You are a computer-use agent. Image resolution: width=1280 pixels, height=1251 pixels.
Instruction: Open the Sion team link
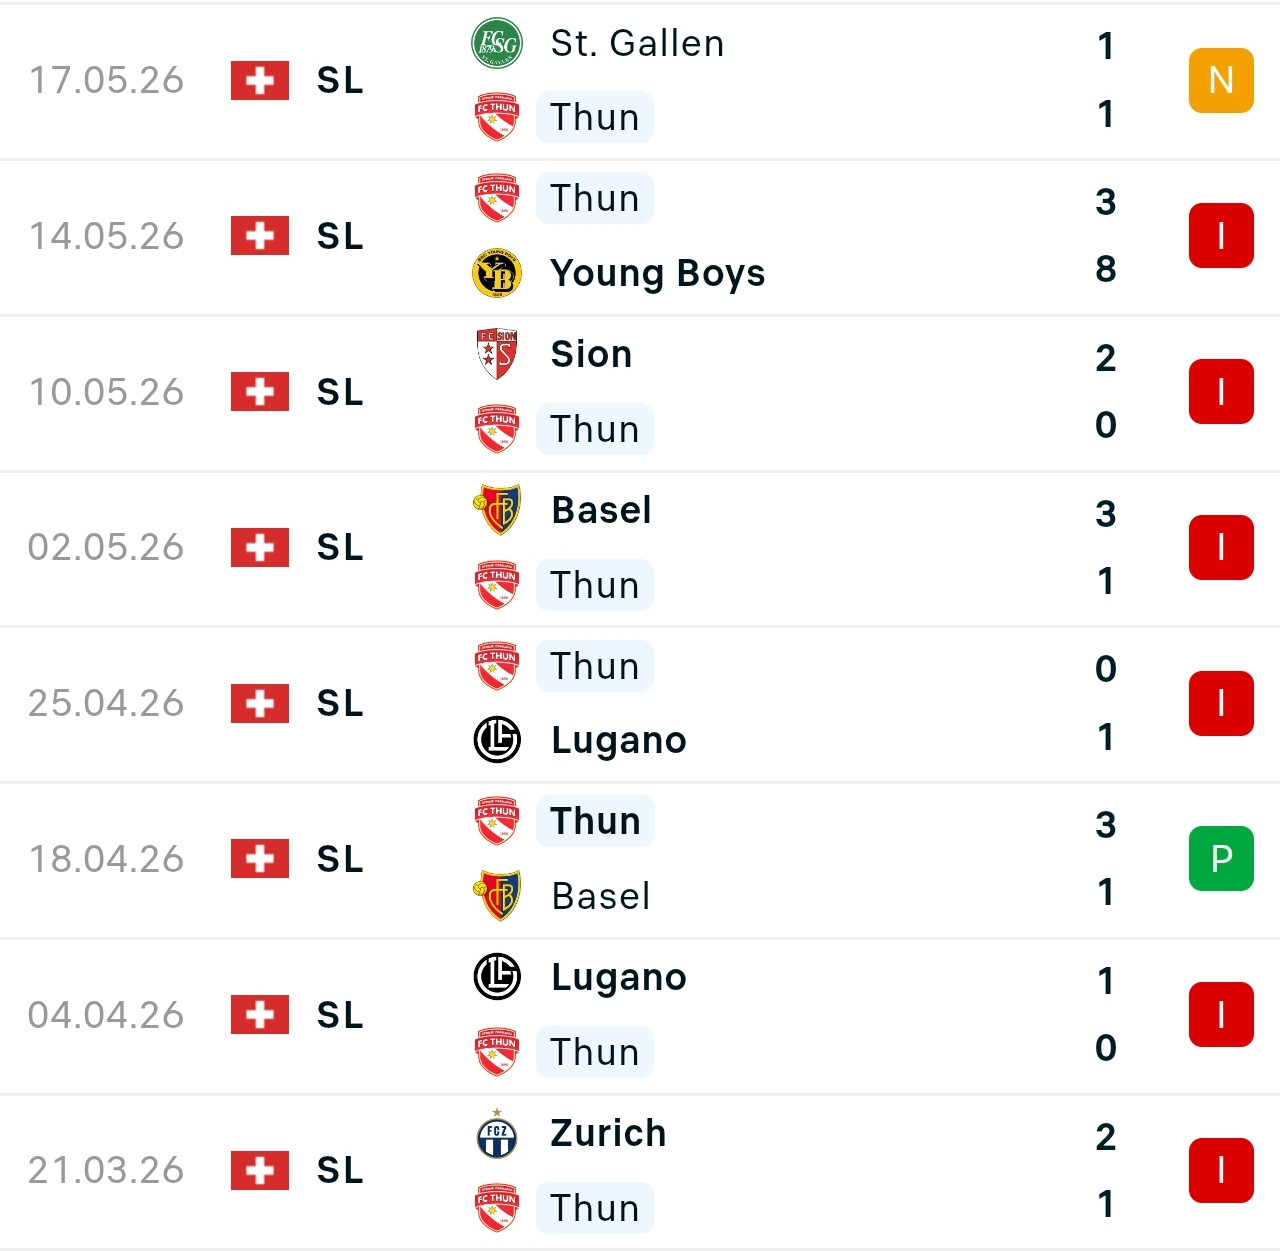click(x=591, y=354)
